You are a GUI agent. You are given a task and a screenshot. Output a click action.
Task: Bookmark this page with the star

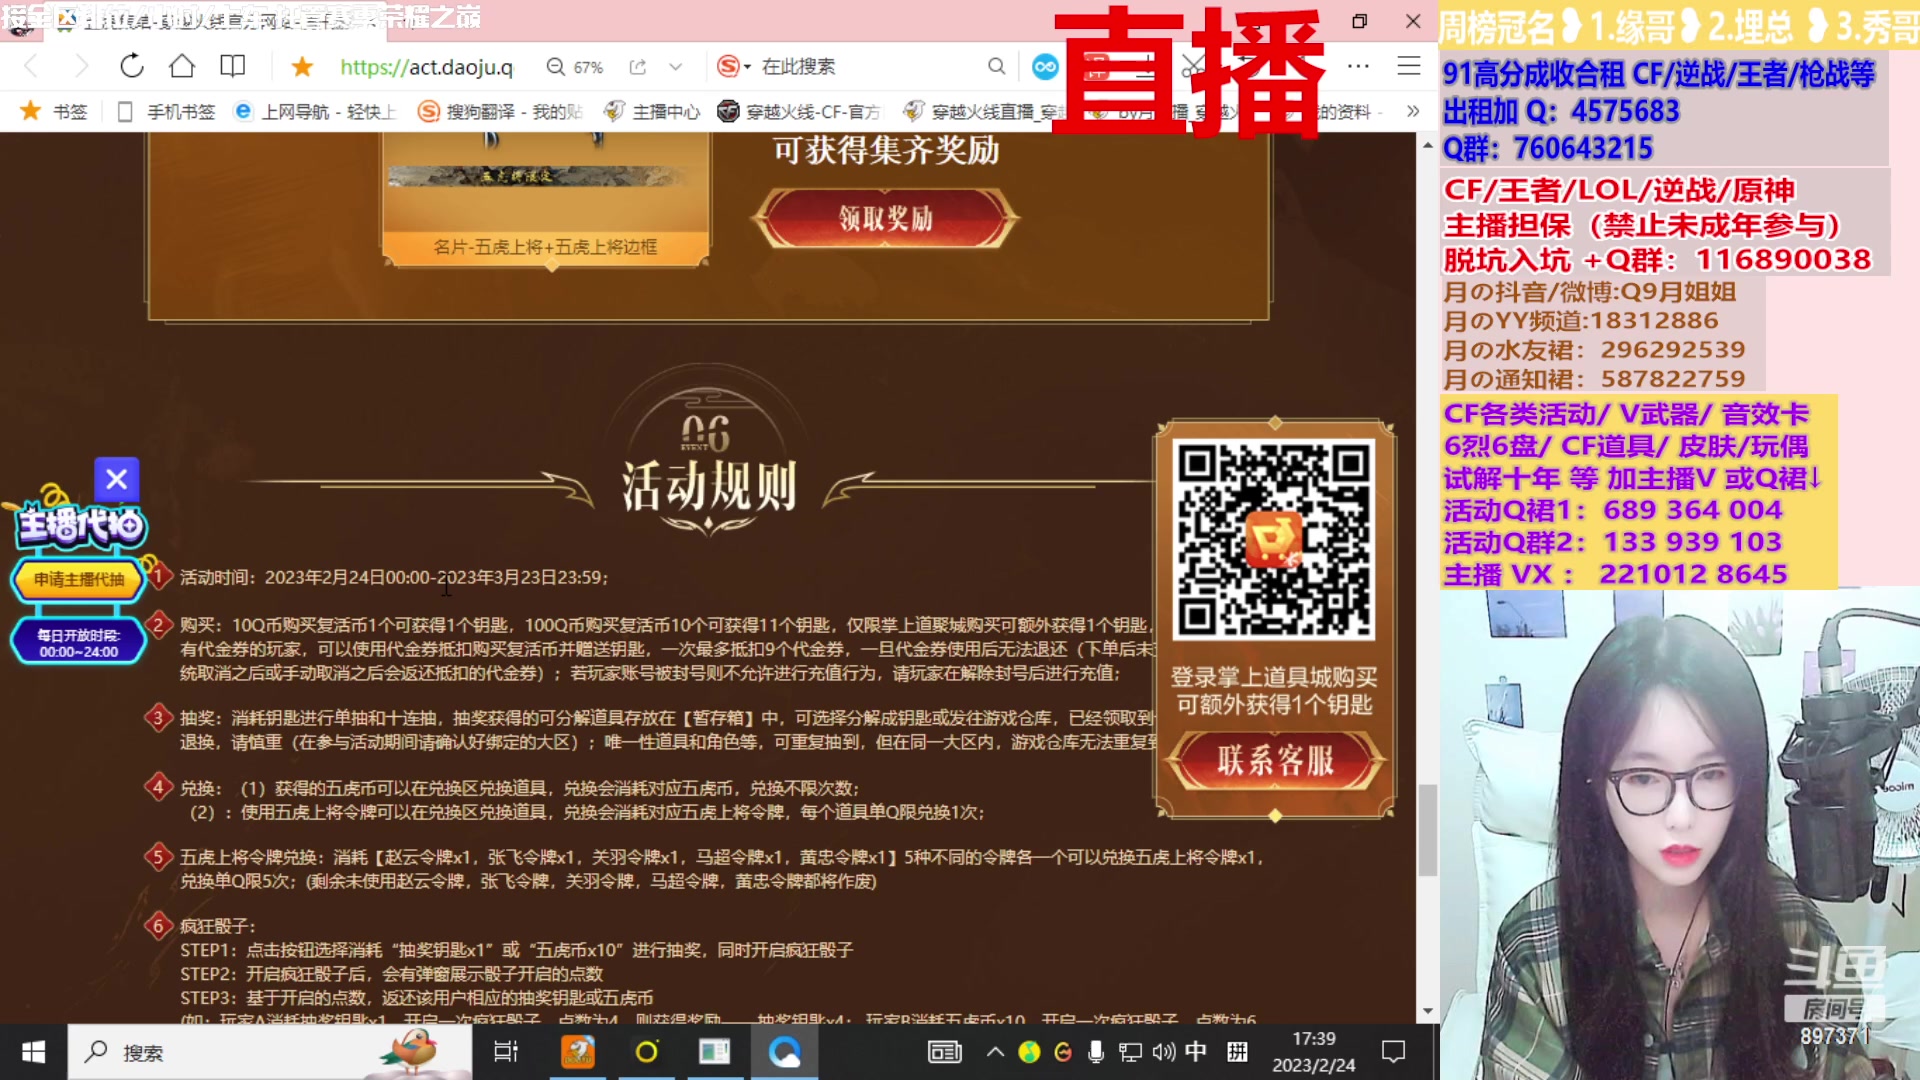(x=302, y=67)
